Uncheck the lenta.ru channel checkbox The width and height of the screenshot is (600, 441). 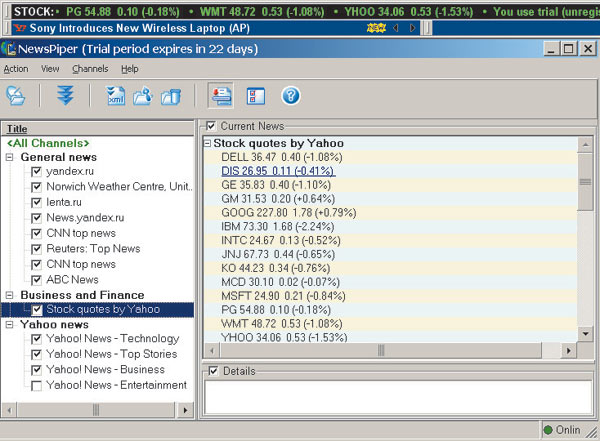tap(35, 202)
